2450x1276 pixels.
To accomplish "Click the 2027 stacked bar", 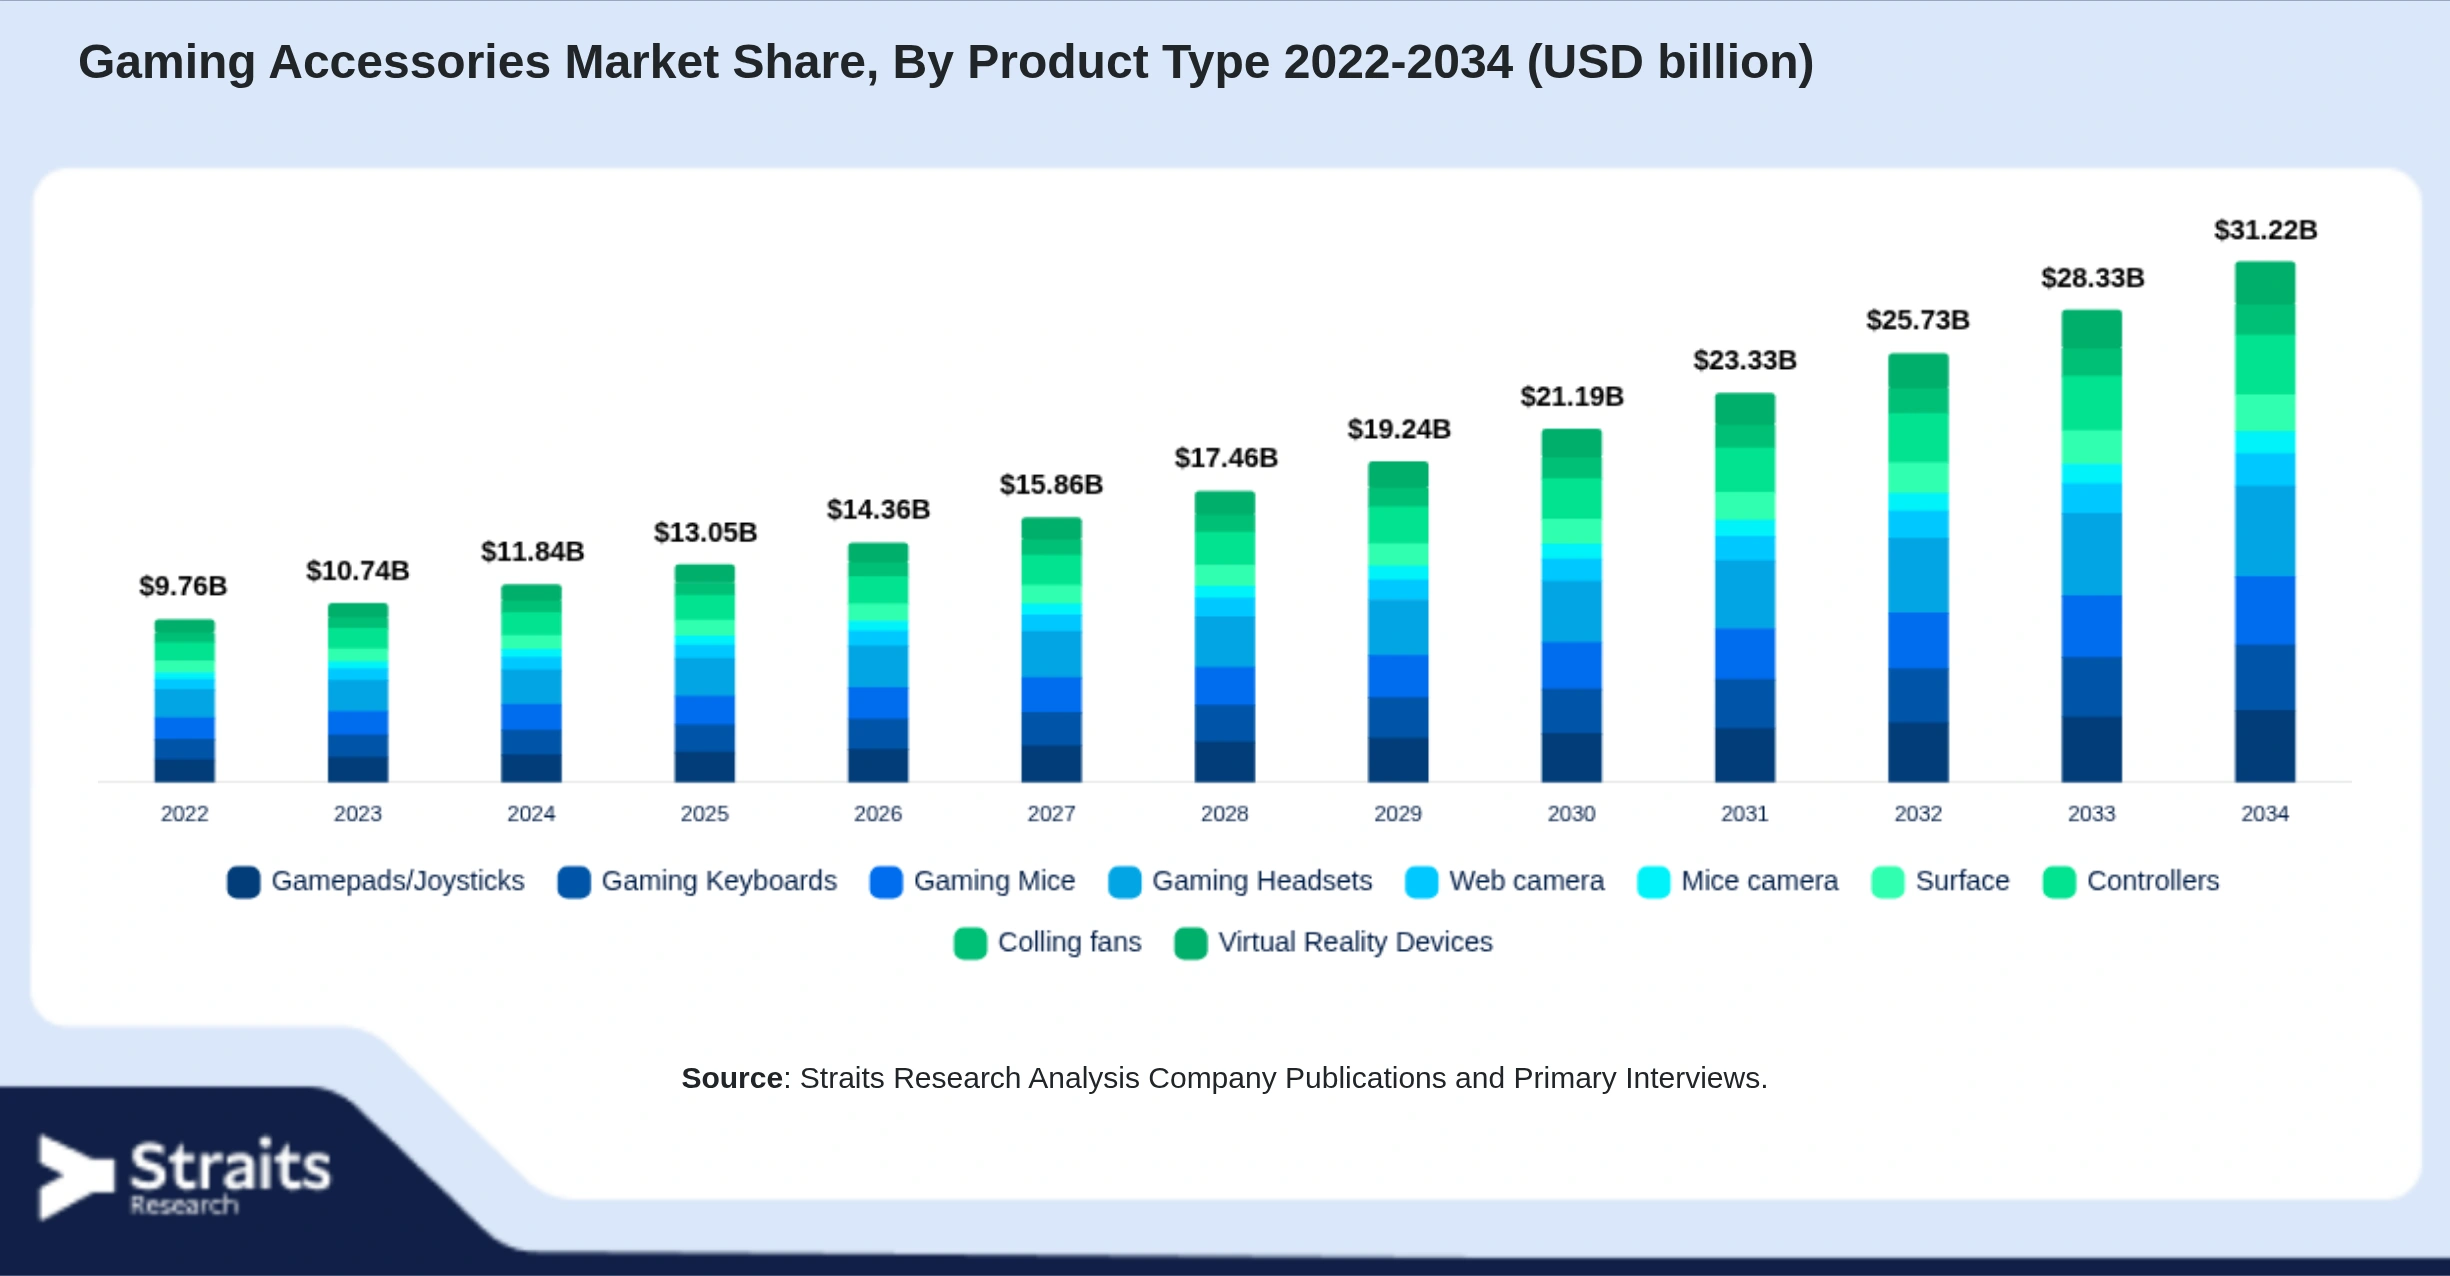I will tap(1051, 650).
